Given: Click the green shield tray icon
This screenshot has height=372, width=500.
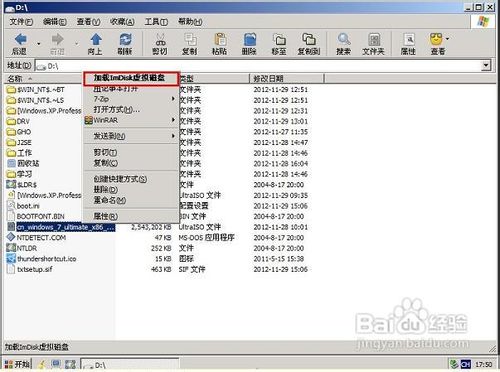Looking at the screenshot, I should (453, 364).
